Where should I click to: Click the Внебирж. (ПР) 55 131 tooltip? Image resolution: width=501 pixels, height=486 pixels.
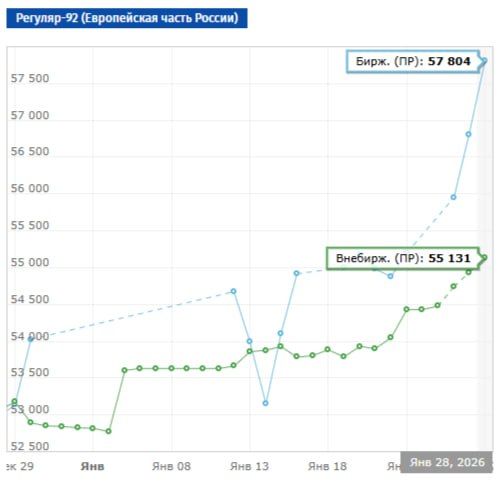coord(403,258)
